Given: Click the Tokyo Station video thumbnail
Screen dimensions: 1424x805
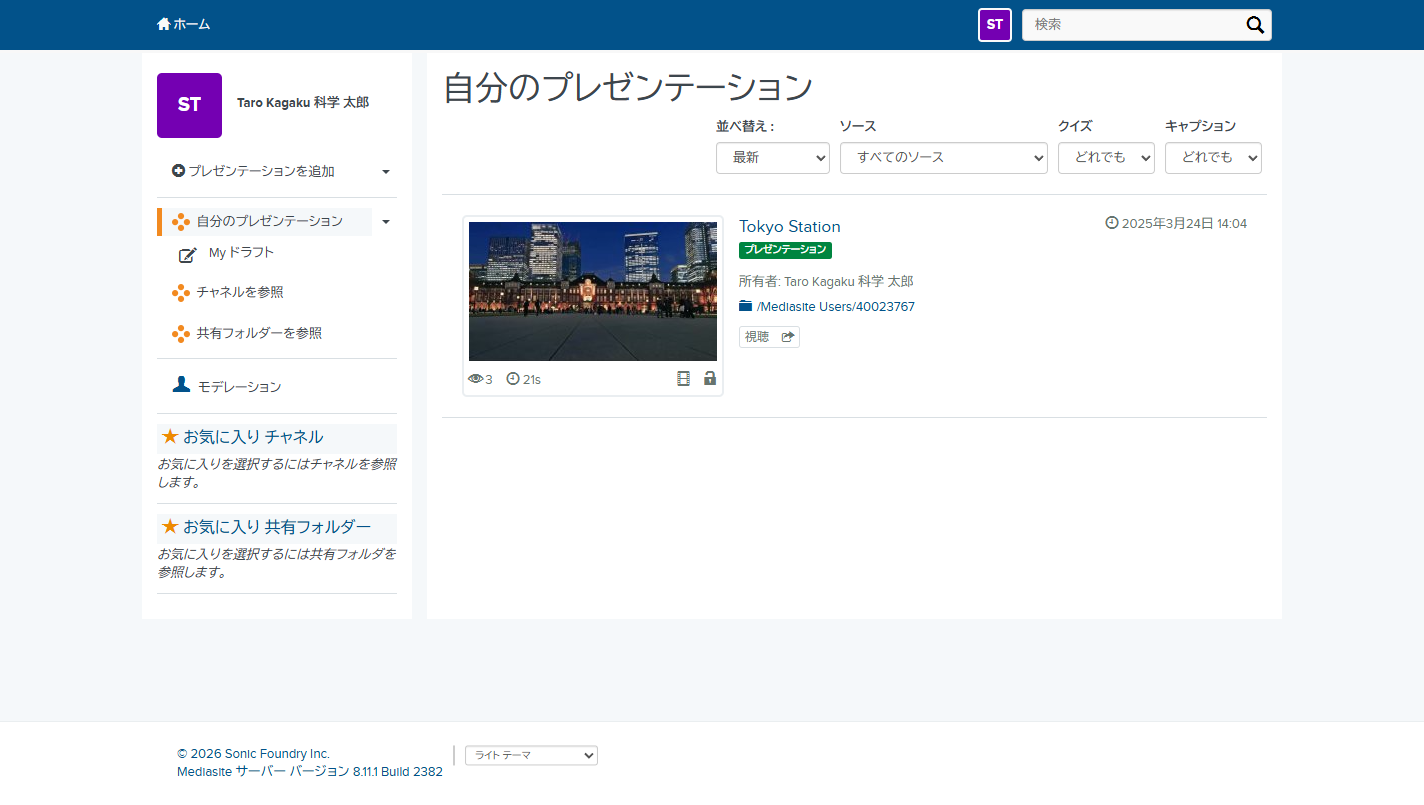Looking at the screenshot, I should click(593, 291).
